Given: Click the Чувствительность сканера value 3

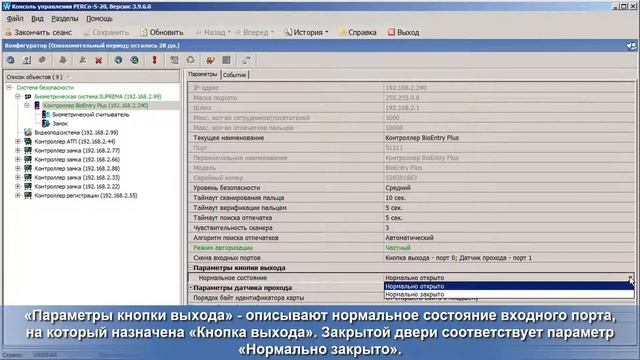Looking at the screenshot, I should pos(387,228).
